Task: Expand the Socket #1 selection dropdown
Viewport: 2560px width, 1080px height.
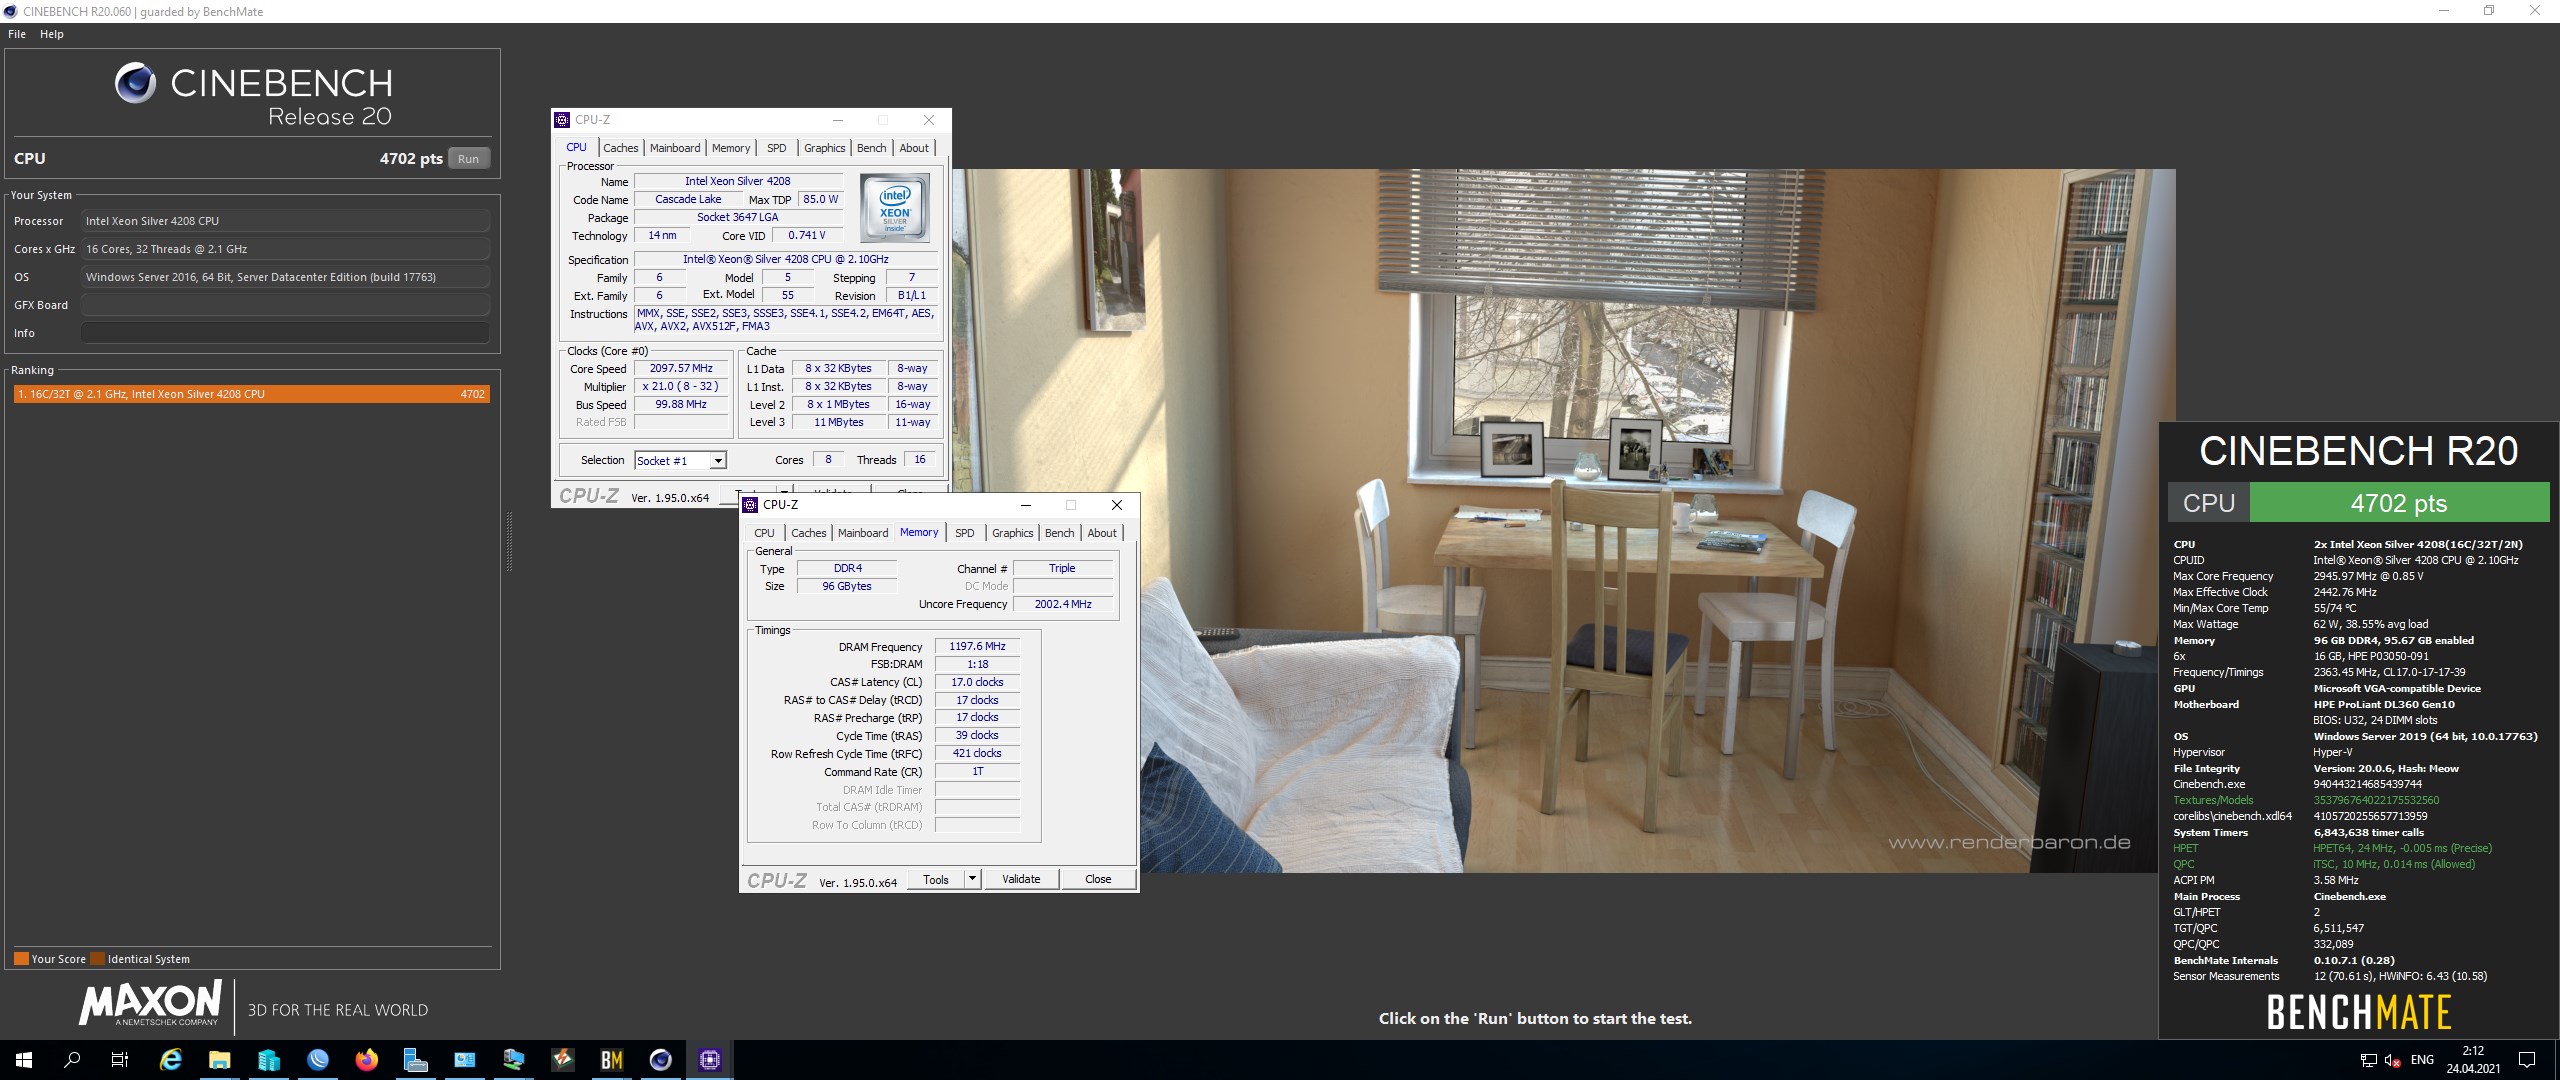Action: pos(717,461)
